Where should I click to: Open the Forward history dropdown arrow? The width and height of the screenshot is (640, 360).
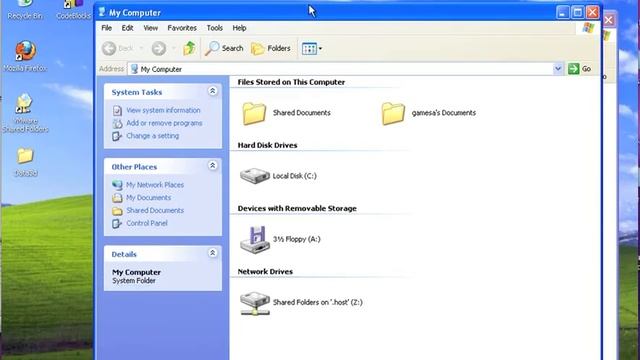tap(173, 49)
